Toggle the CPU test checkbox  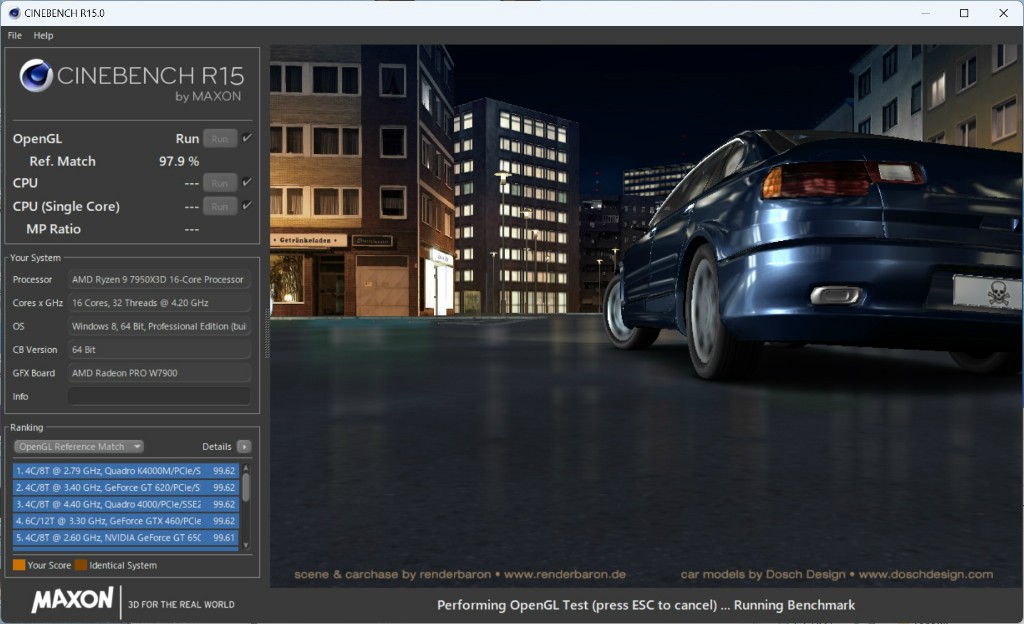point(247,182)
